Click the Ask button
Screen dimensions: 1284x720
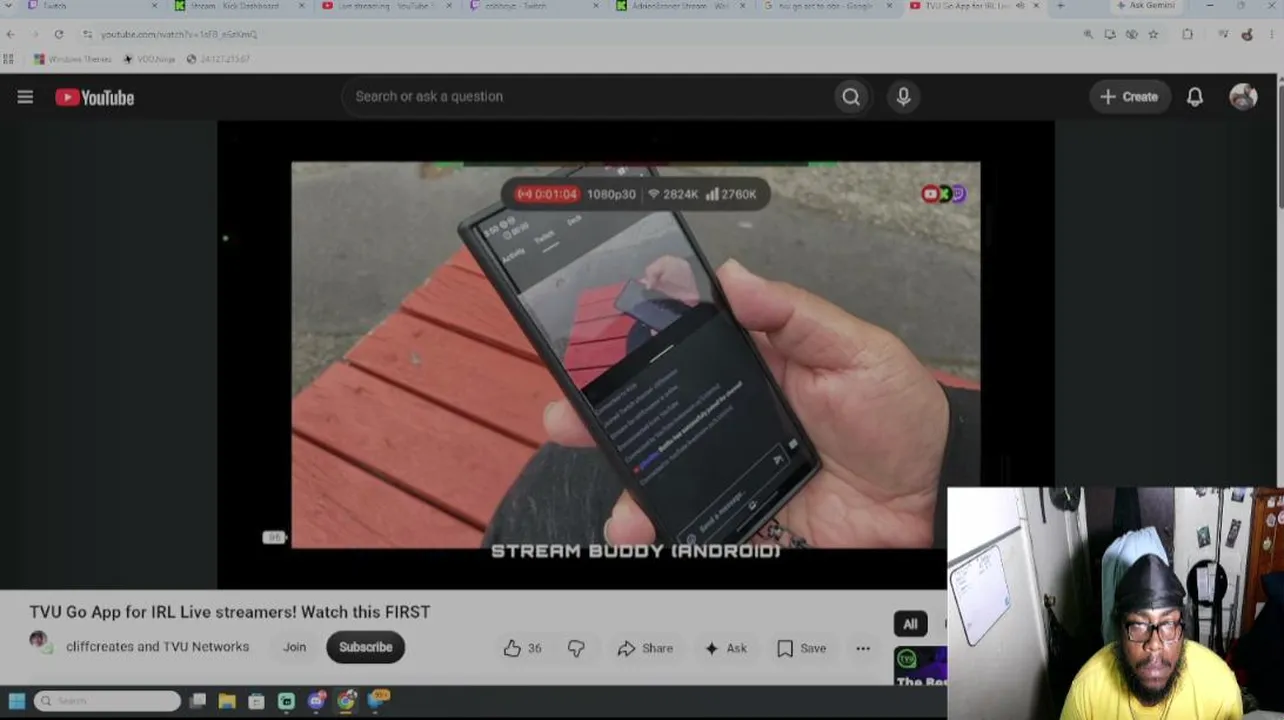point(726,648)
